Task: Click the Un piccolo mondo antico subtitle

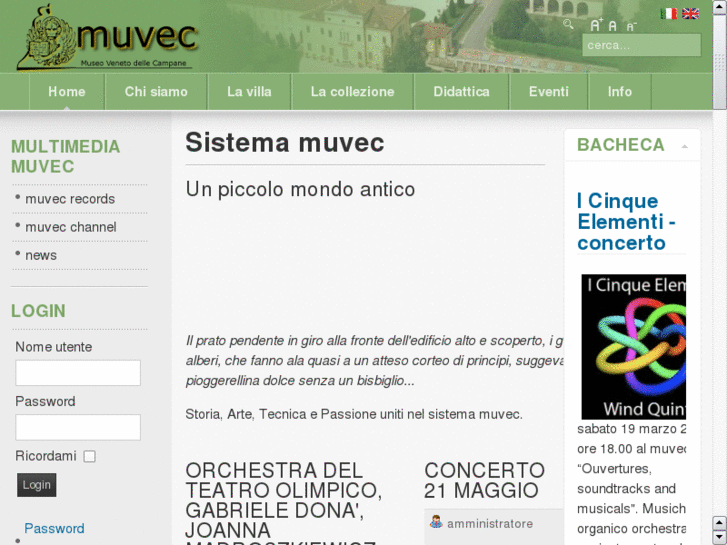Action: (300, 189)
